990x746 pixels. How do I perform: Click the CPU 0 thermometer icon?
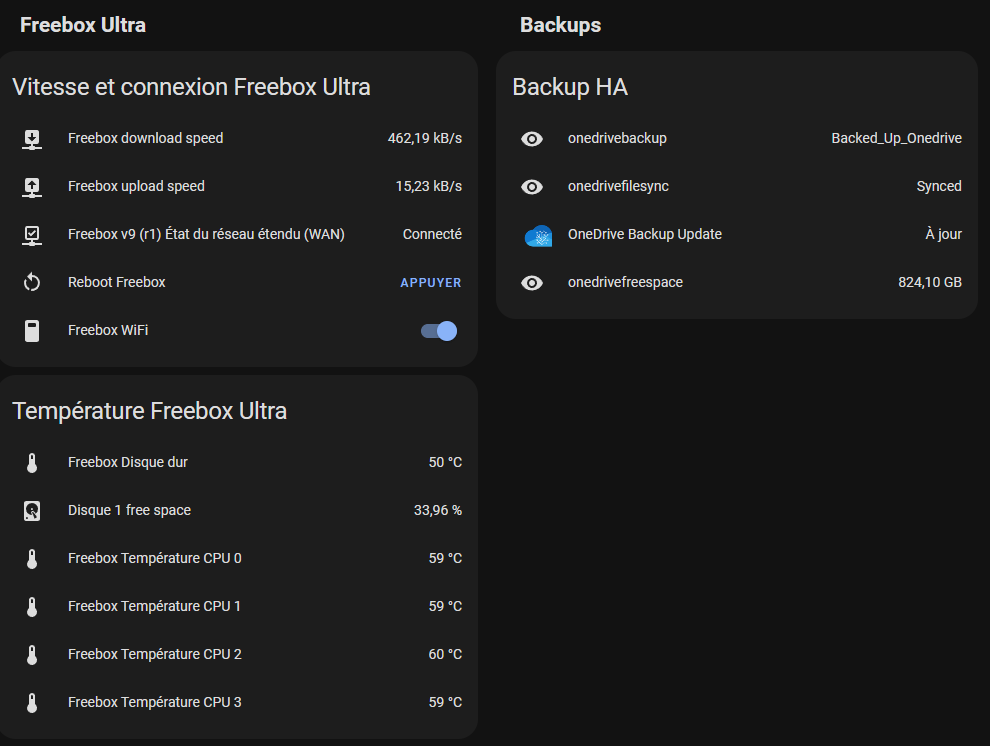32,559
